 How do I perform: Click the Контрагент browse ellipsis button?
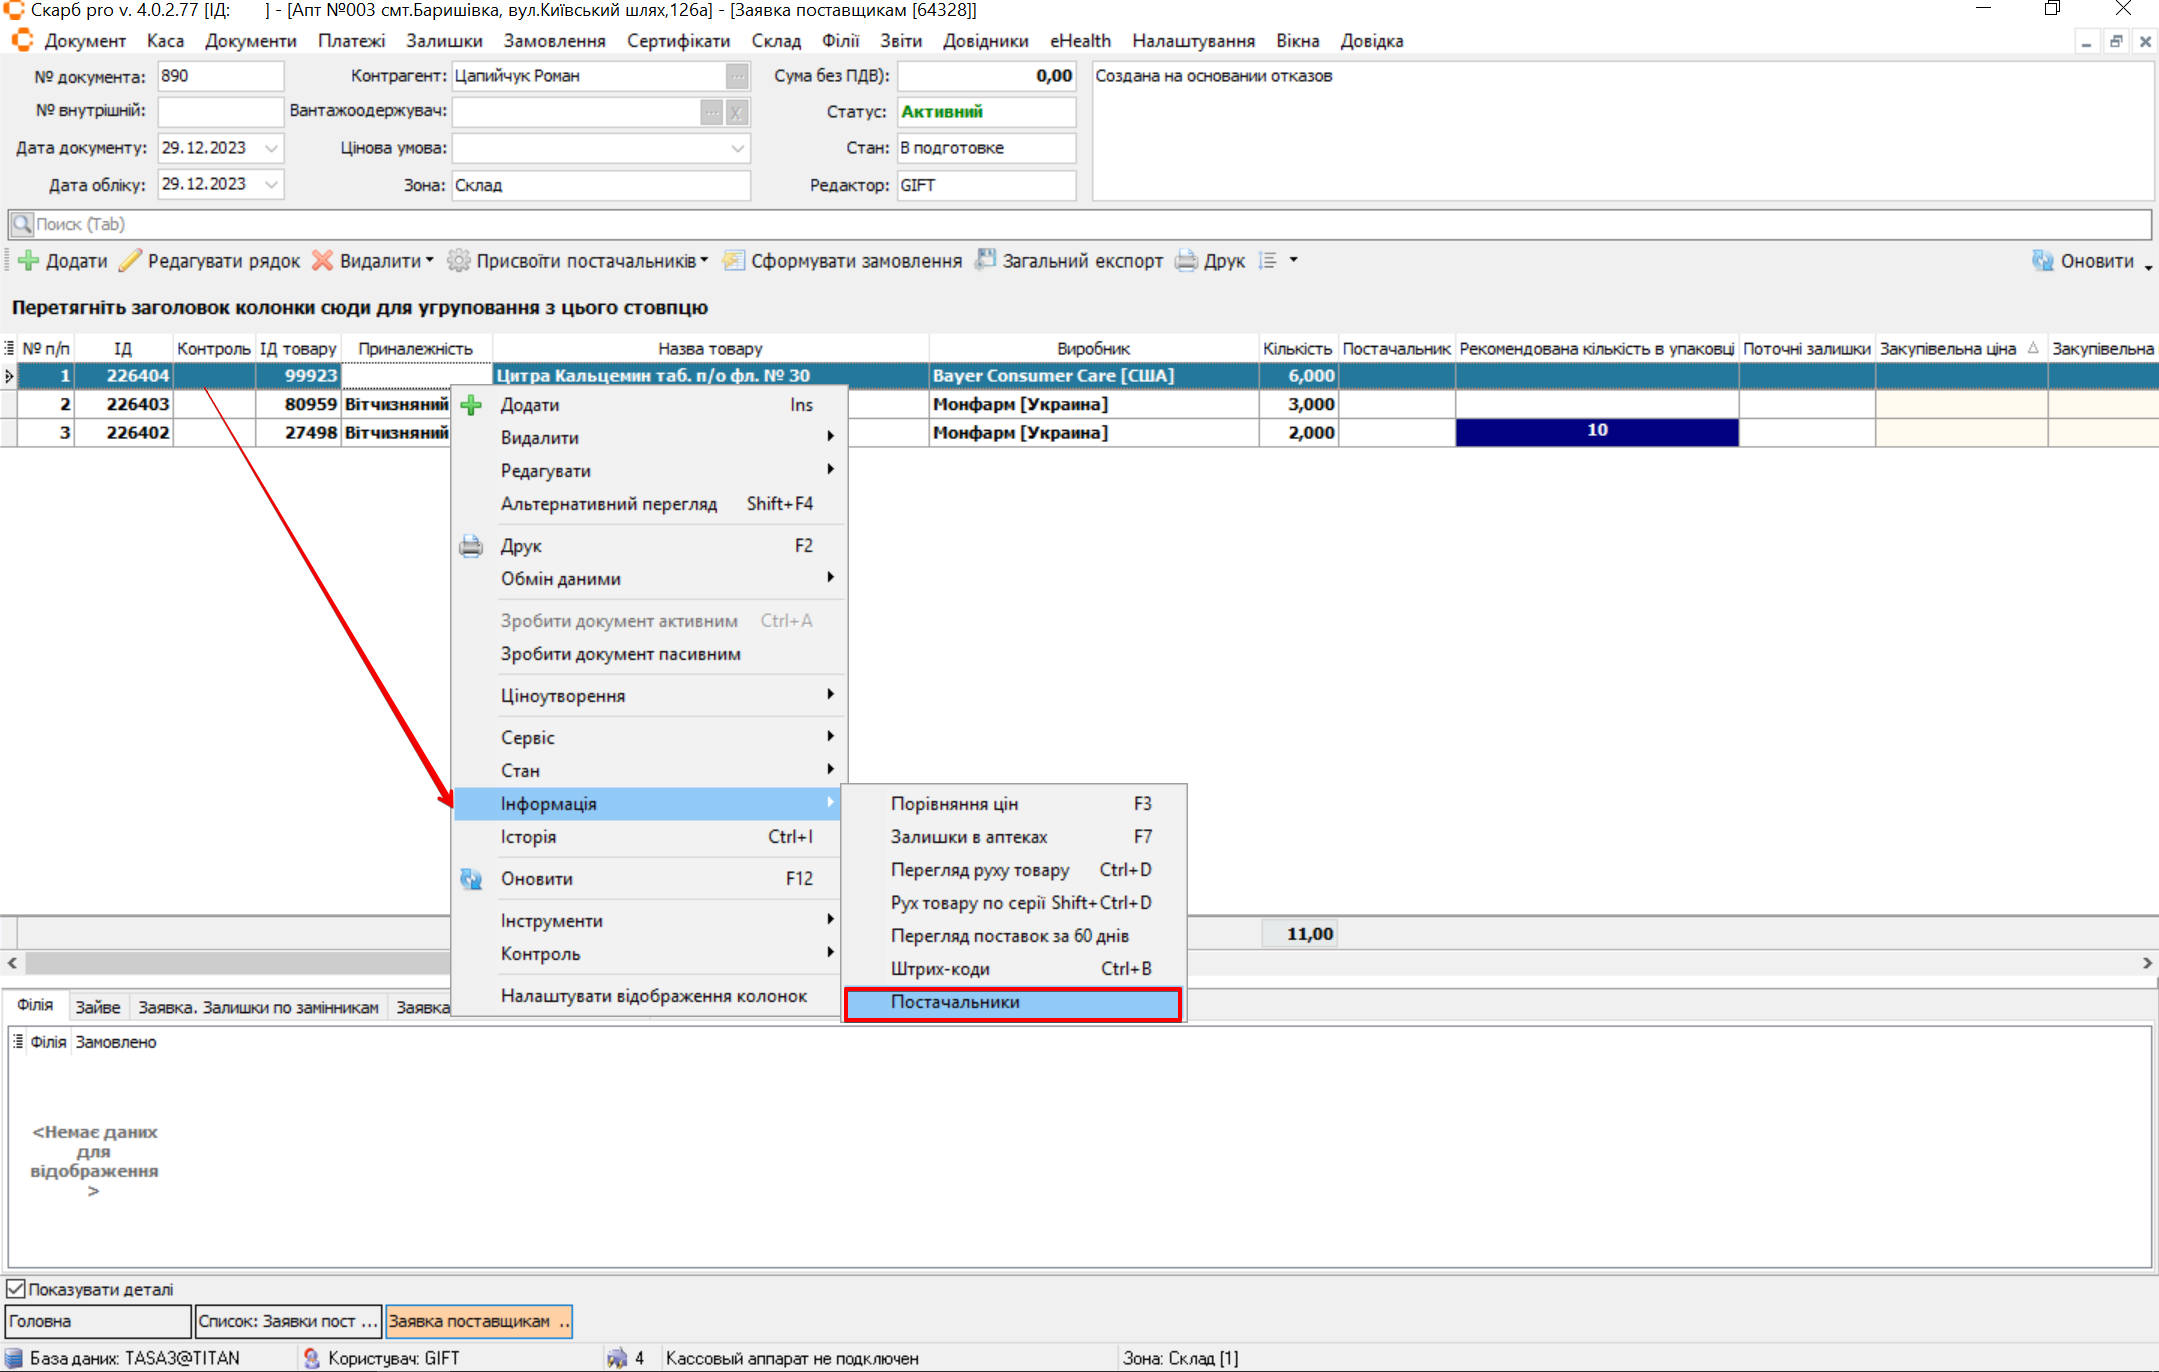coord(737,76)
